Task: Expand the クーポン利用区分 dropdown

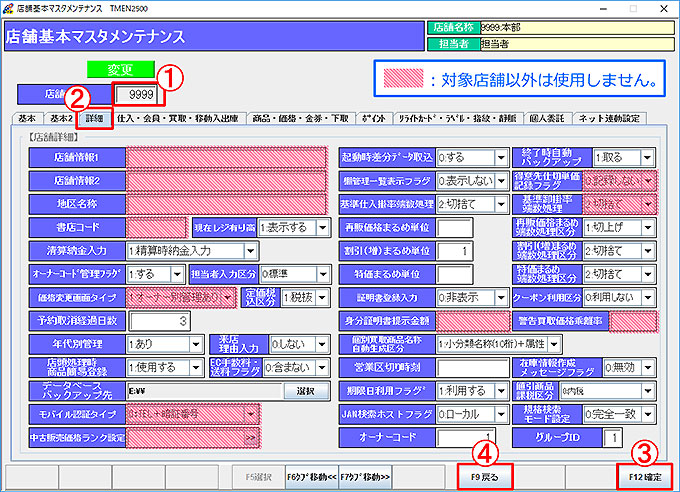Action: [648, 298]
